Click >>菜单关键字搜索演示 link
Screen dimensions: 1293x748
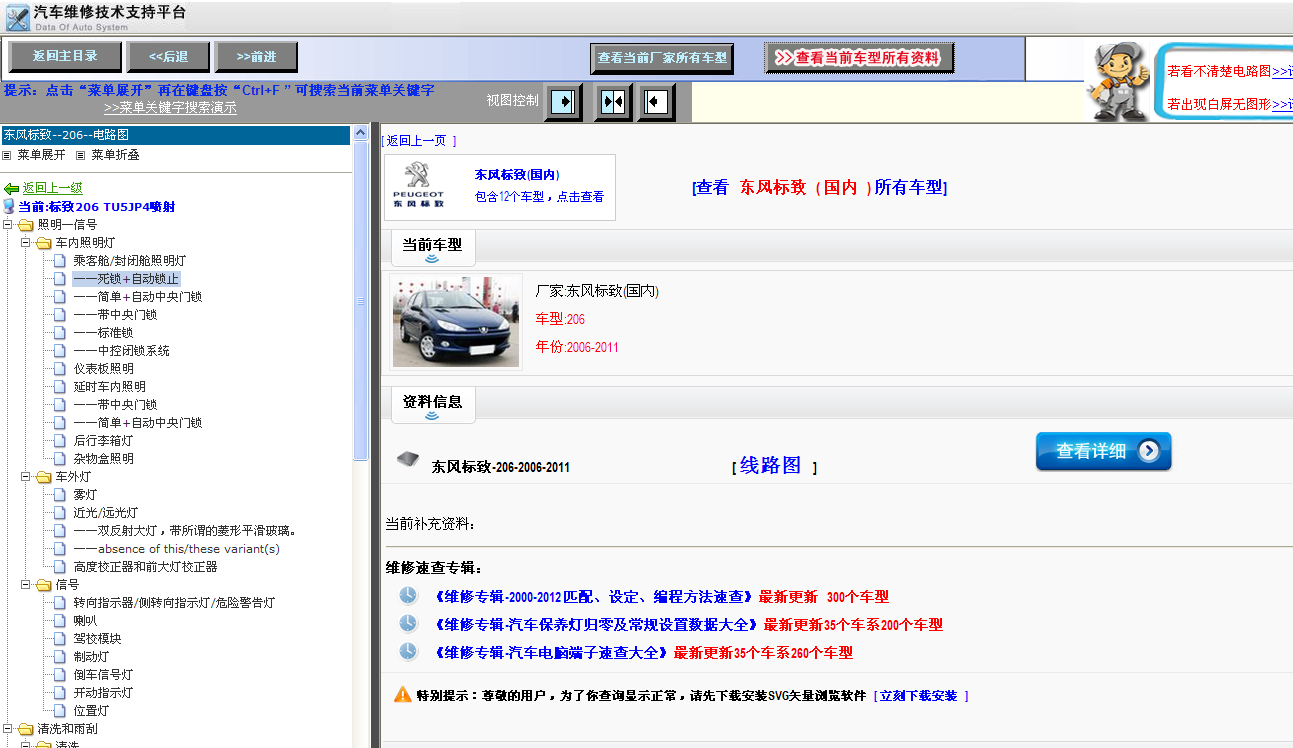coord(170,108)
